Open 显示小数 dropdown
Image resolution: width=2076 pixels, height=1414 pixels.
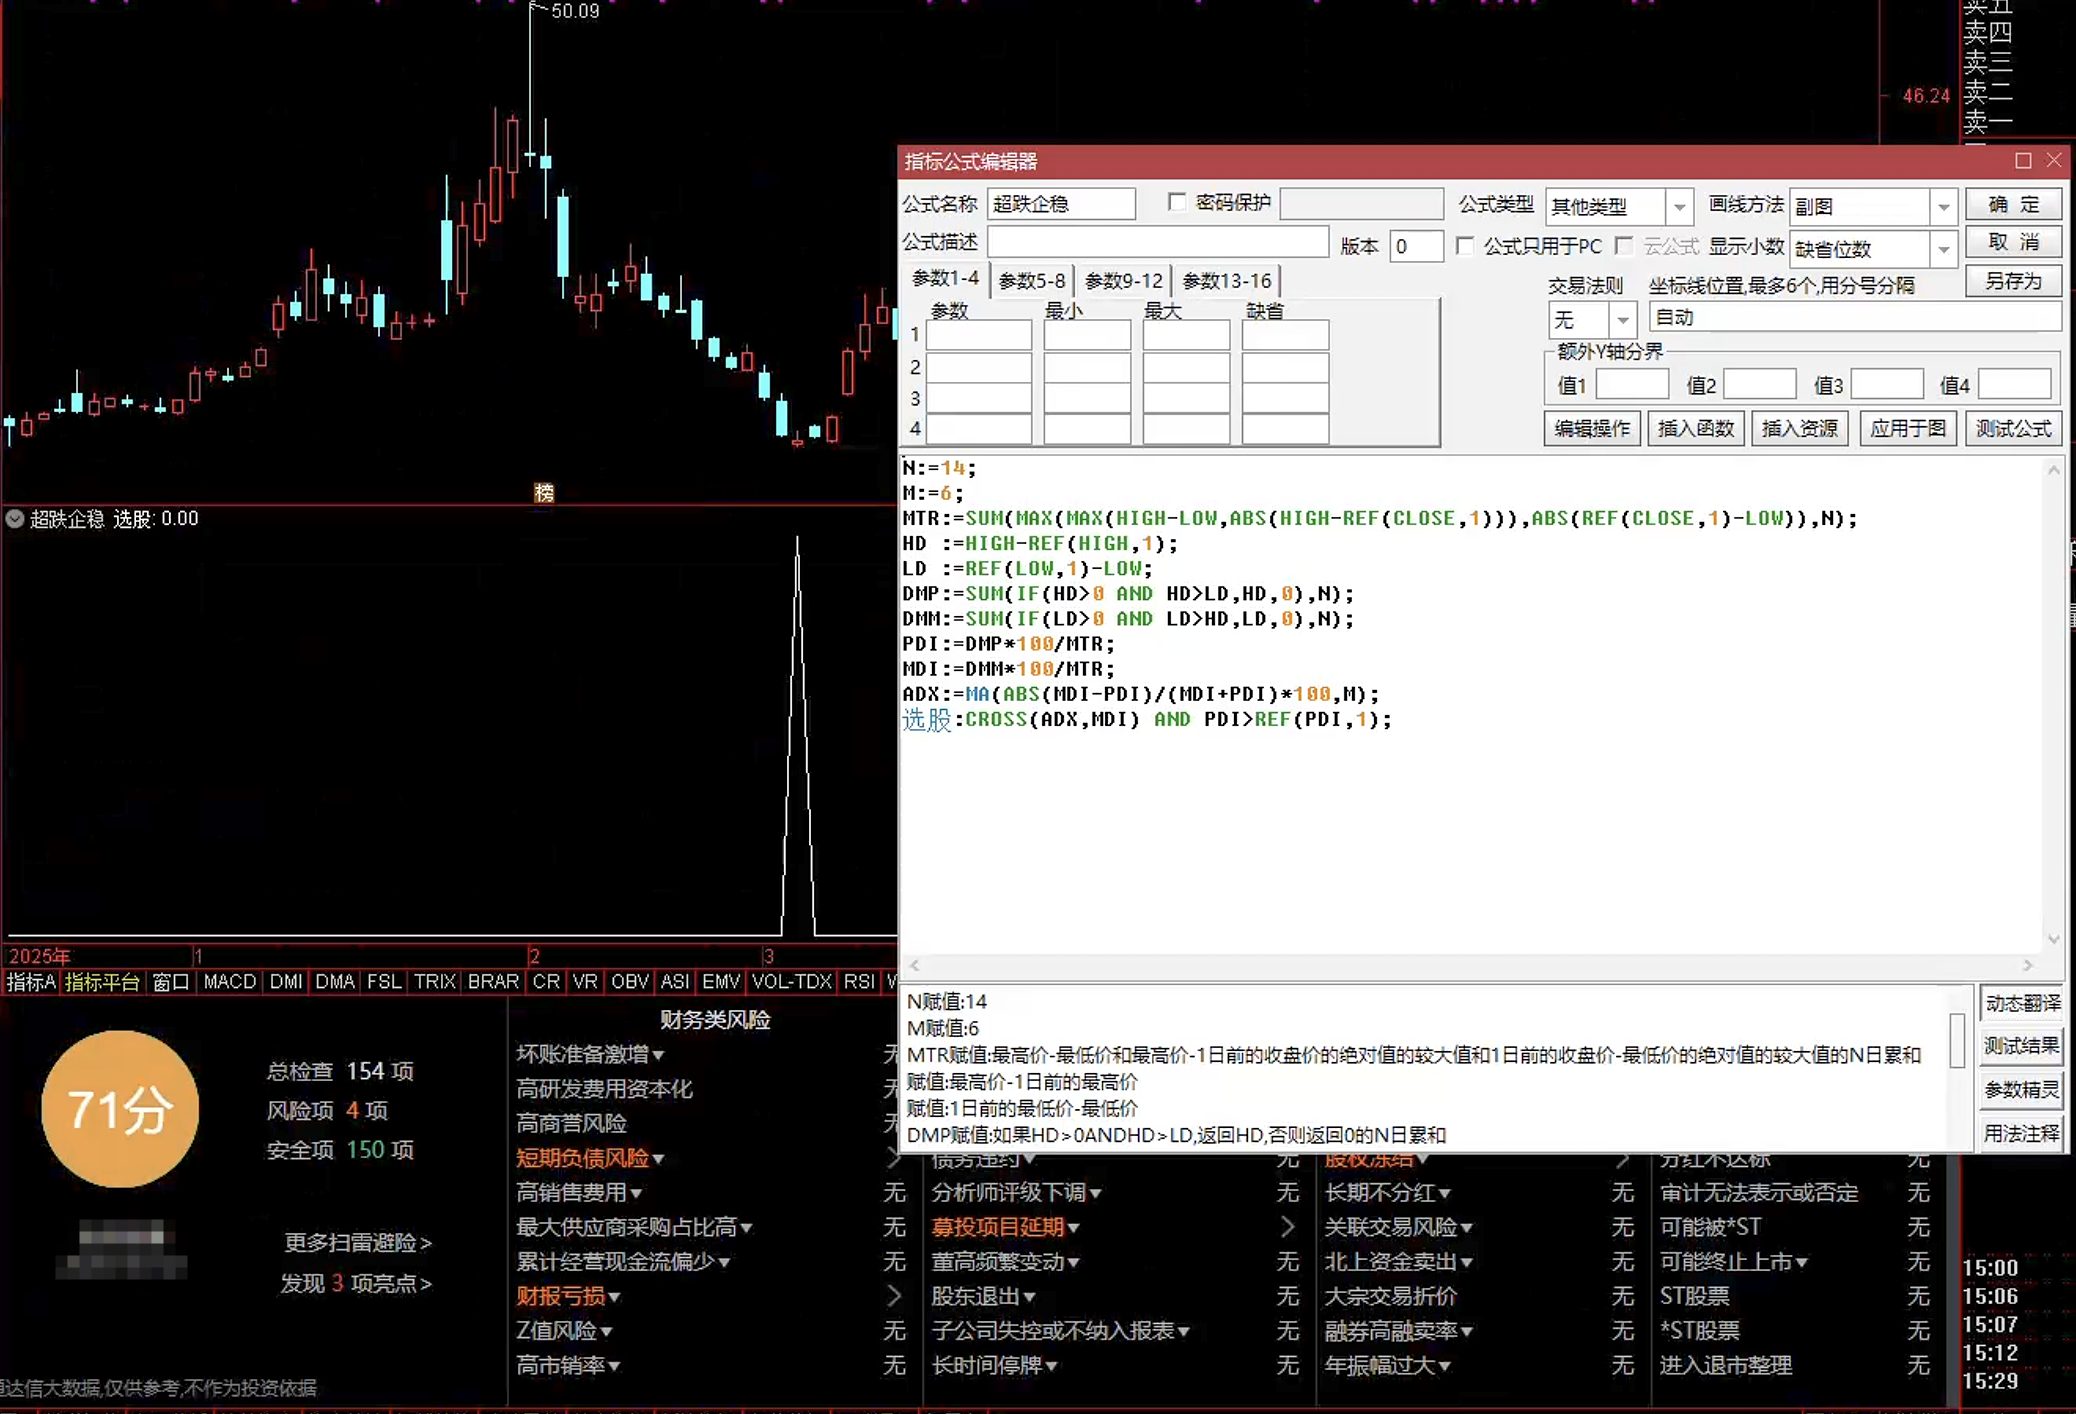click(x=1943, y=248)
